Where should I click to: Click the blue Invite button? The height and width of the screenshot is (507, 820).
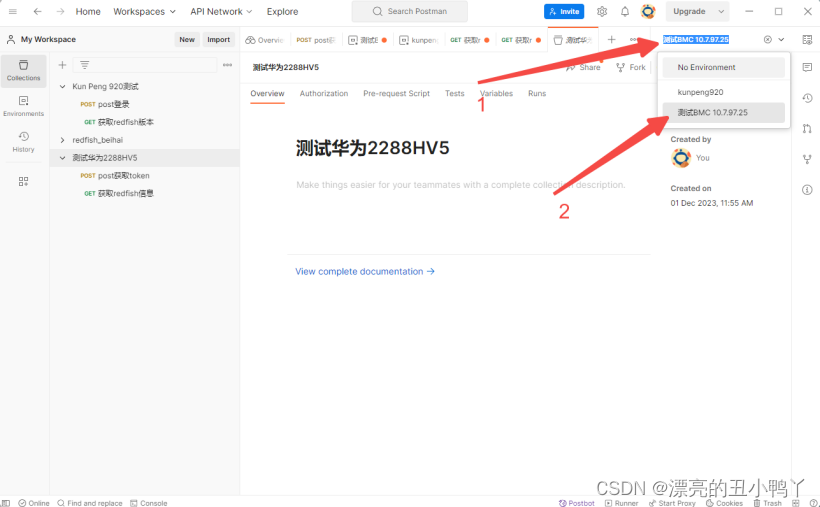point(564,12)
